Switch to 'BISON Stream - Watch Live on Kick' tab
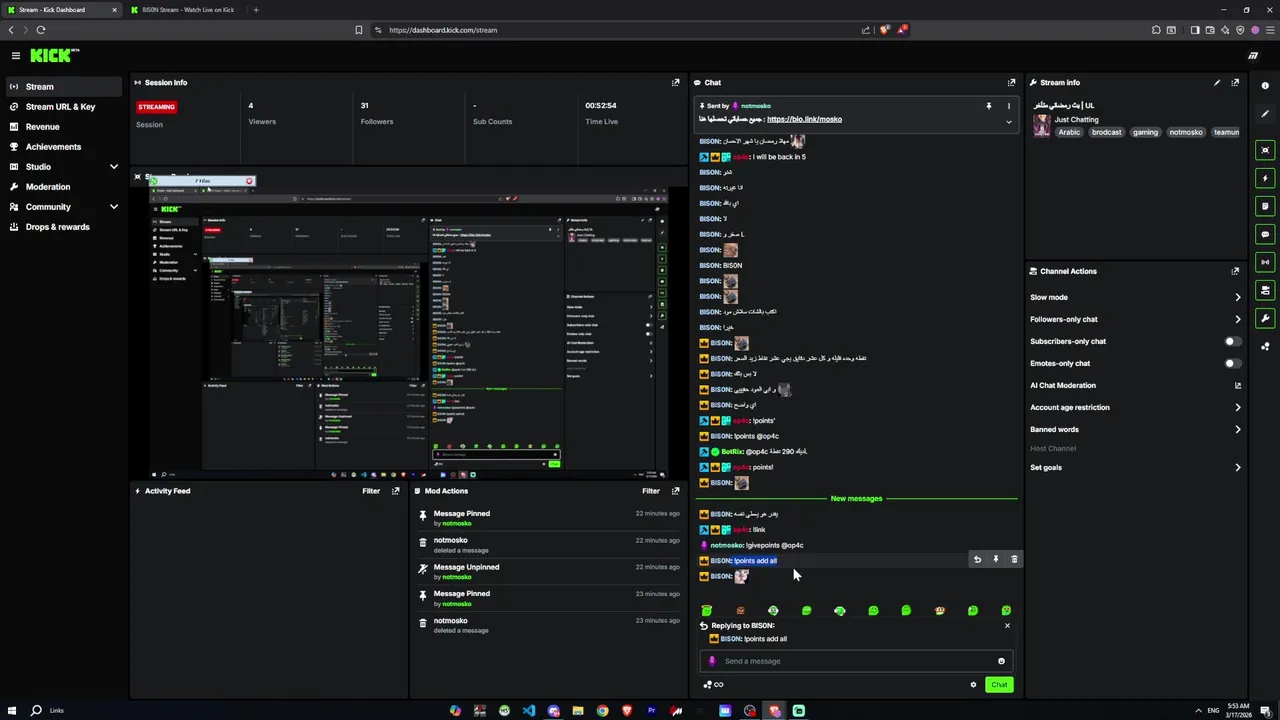The image size is (1280, 720). click(186, 10)
